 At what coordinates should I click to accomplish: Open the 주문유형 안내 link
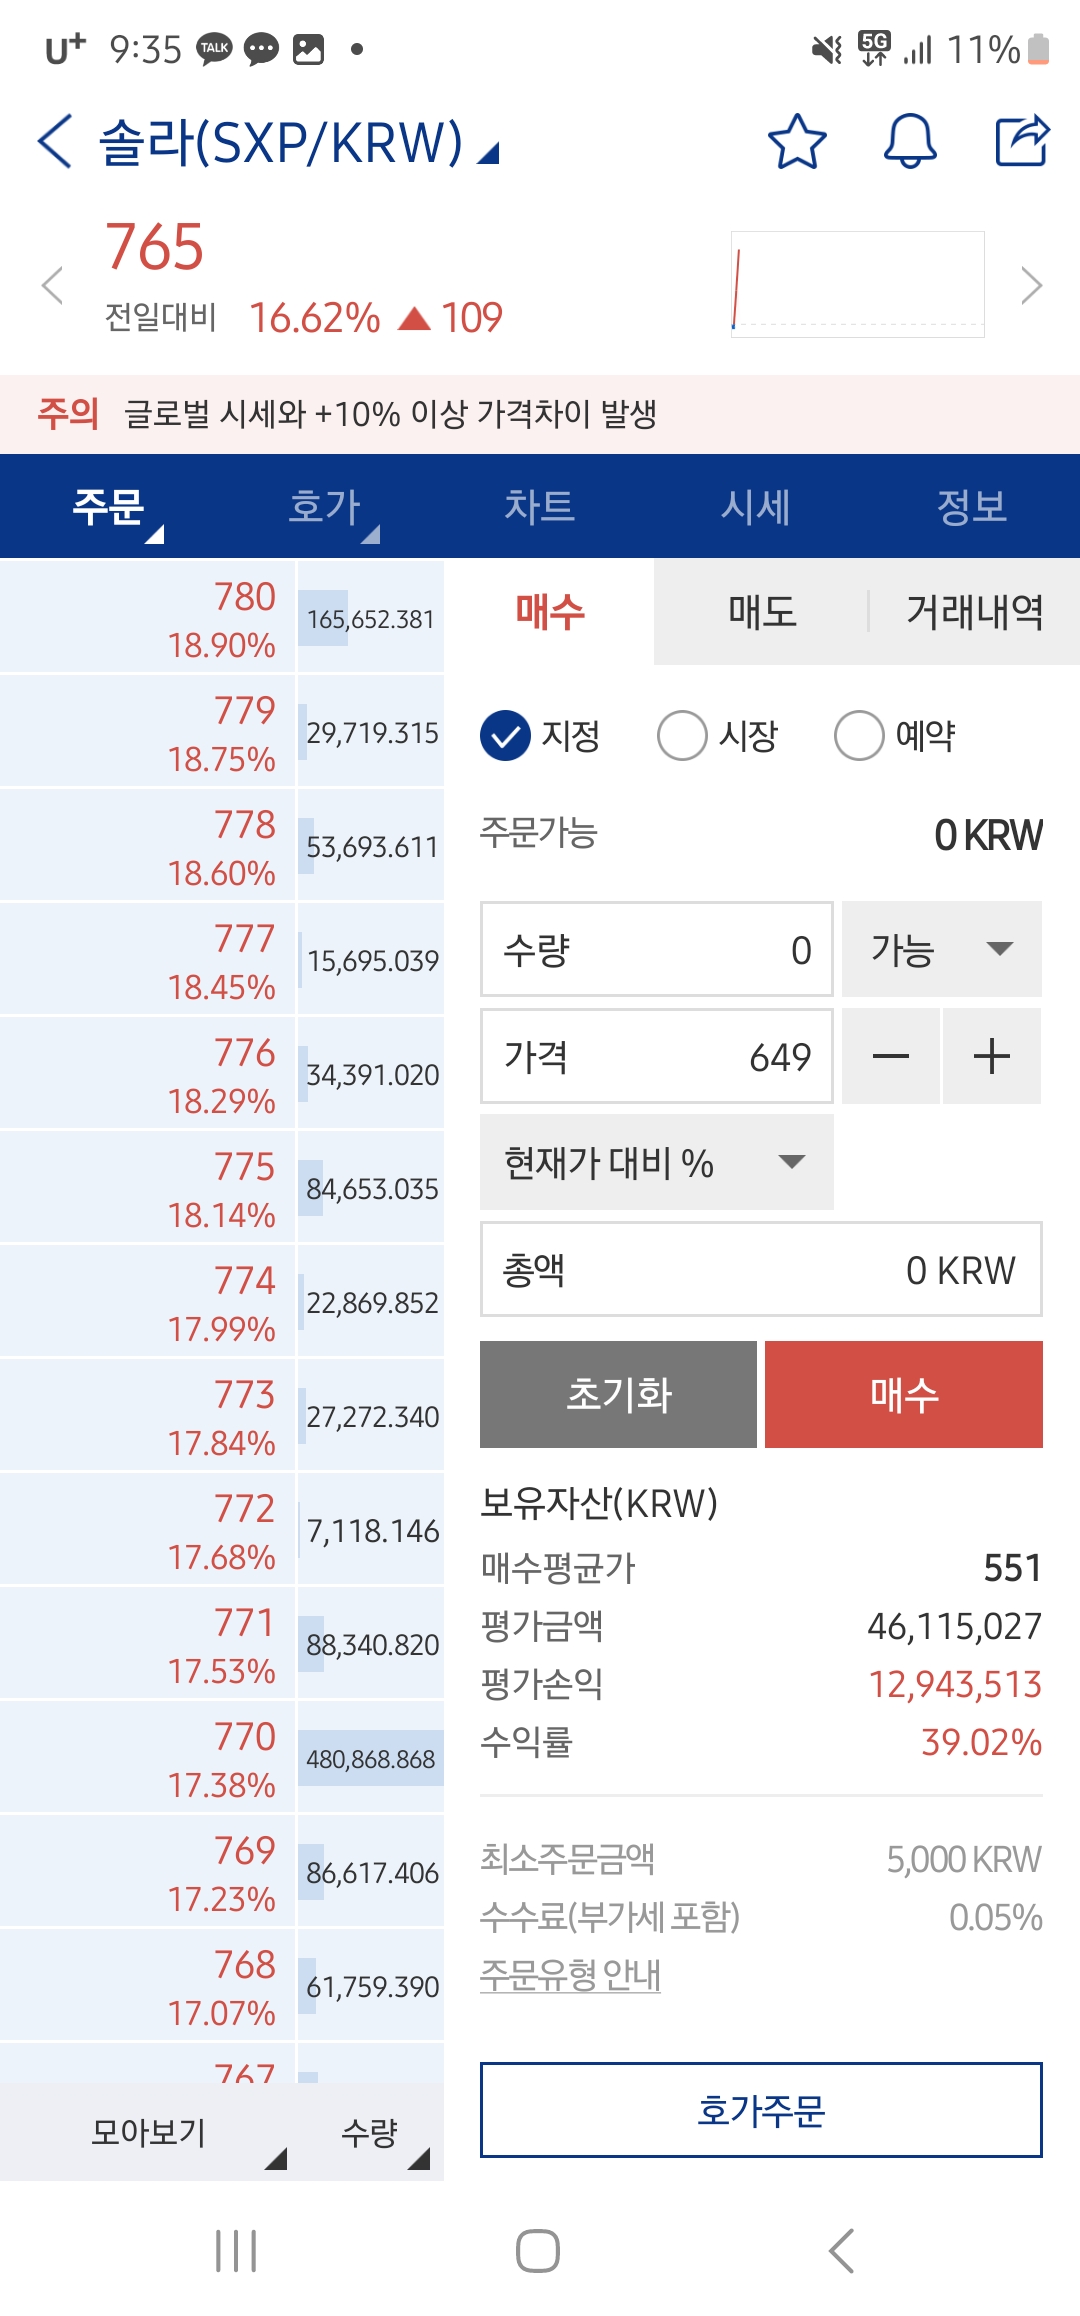click(570, 1975)
